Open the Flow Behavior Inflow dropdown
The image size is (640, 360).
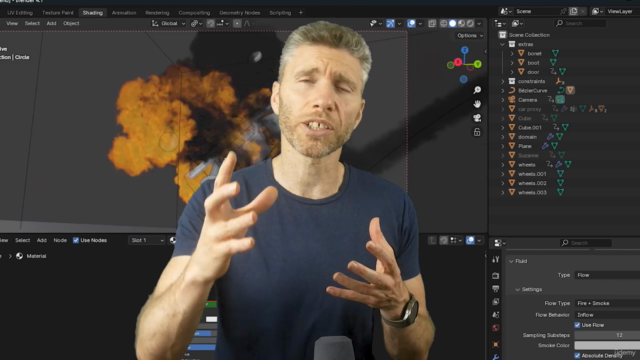[x=607, y=315]
